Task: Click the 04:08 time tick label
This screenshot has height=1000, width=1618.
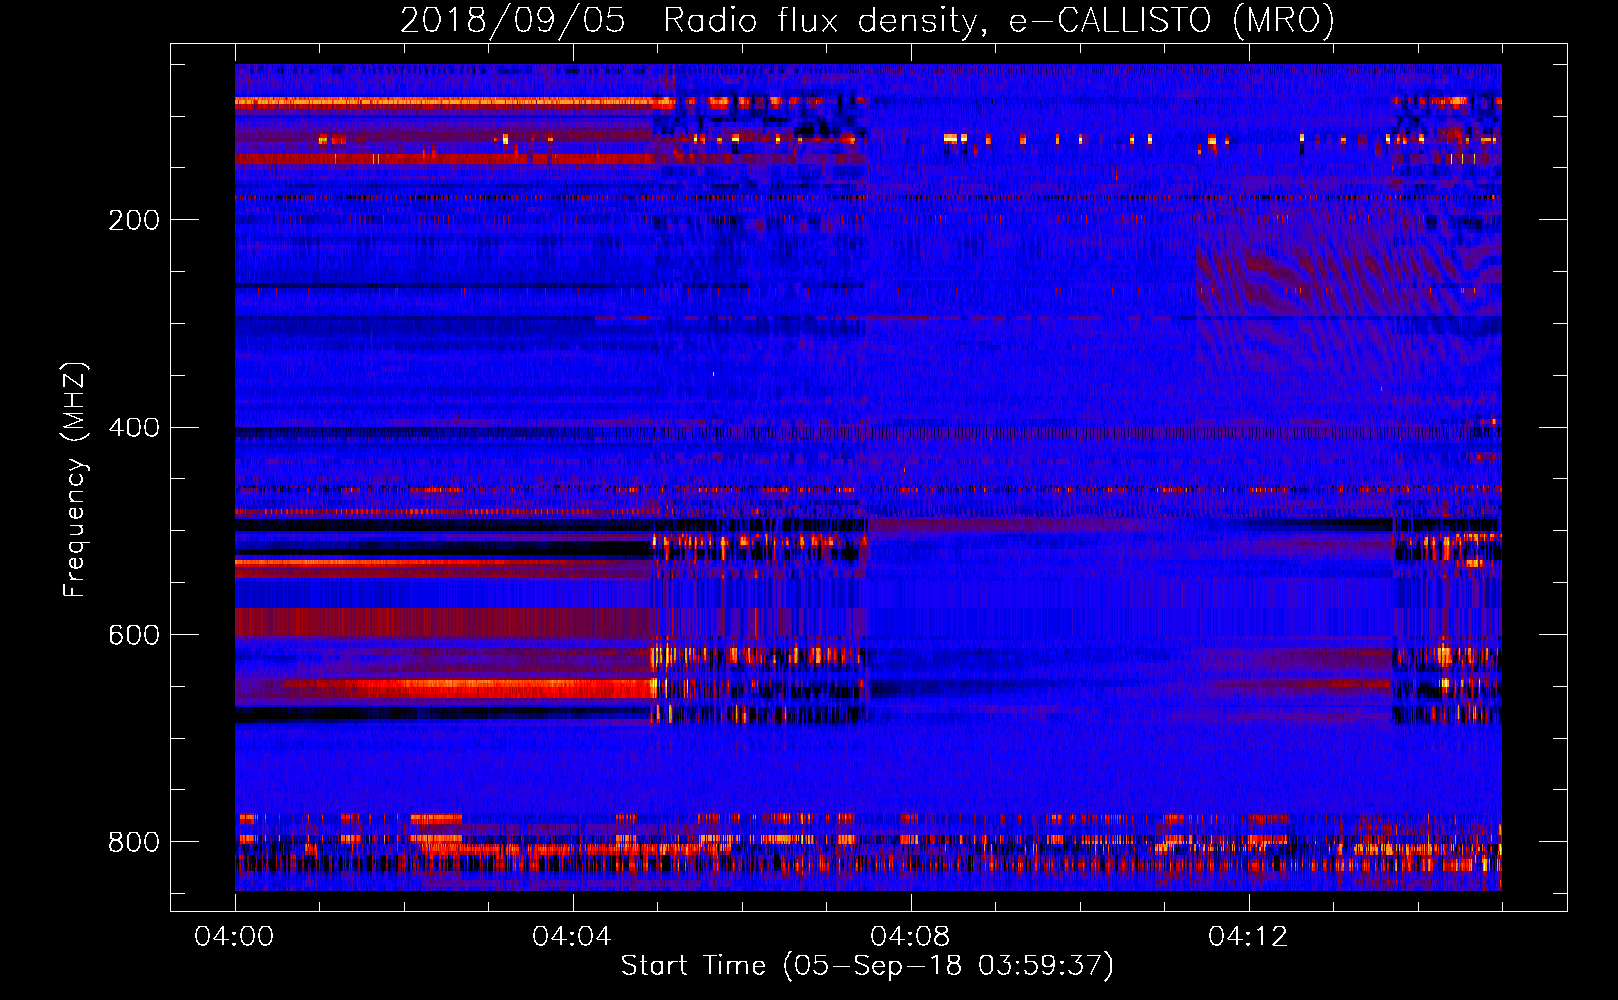Action: [x=910, y=936]
